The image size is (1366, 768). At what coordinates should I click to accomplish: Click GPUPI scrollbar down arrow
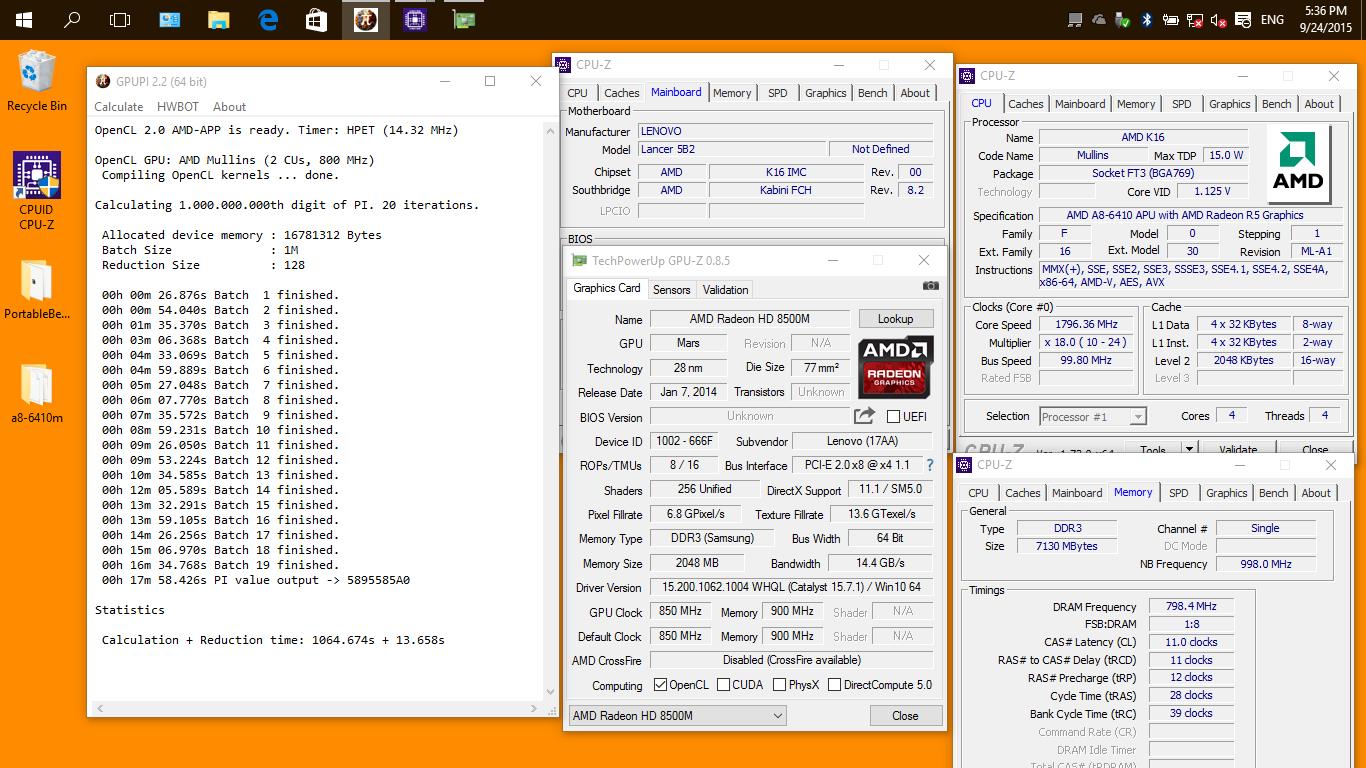pyautogui.click(x=549, y=691)
